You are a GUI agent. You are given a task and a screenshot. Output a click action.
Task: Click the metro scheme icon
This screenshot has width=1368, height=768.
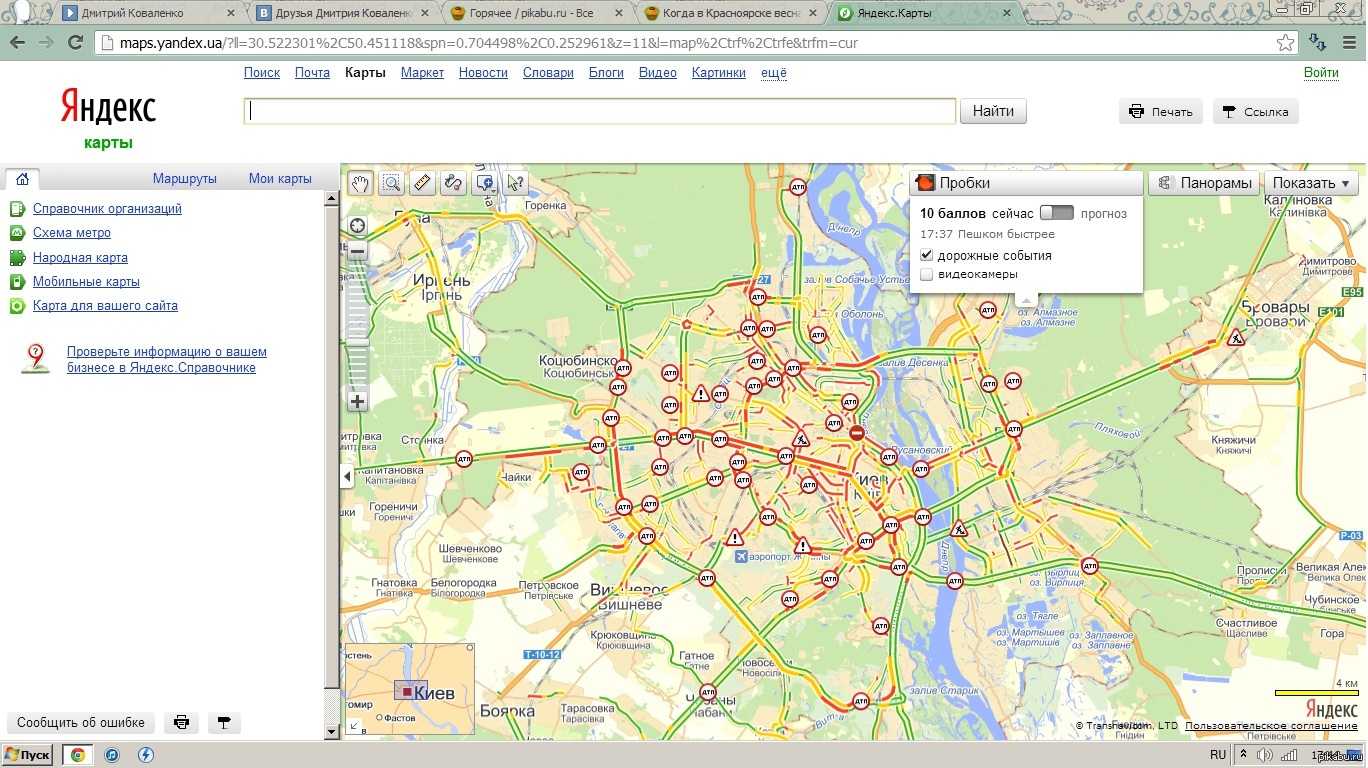point(17,233)
